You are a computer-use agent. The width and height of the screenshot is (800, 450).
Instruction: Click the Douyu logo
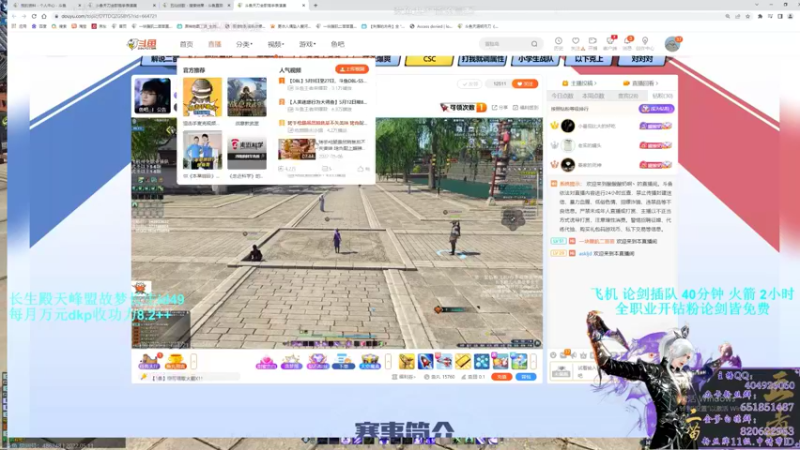click(x=142, y=44)
